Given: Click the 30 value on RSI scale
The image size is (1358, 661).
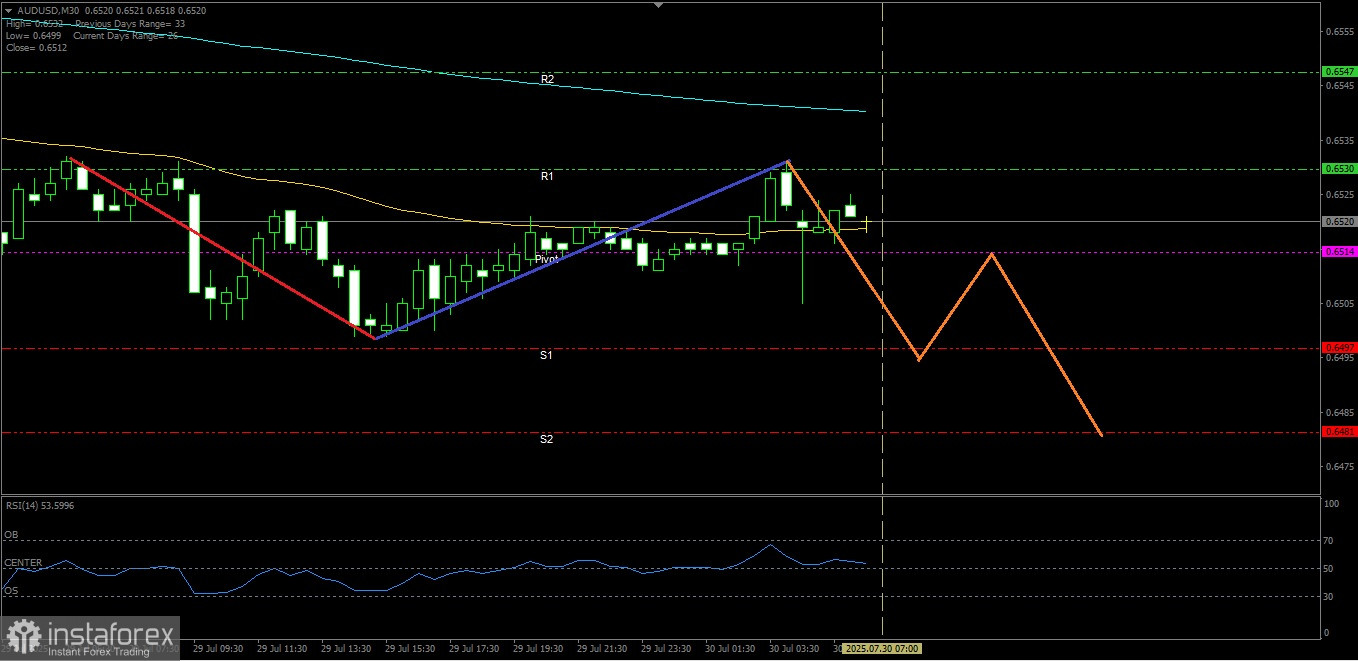Looking at the screenshot, I should [x=1329, y=597].
